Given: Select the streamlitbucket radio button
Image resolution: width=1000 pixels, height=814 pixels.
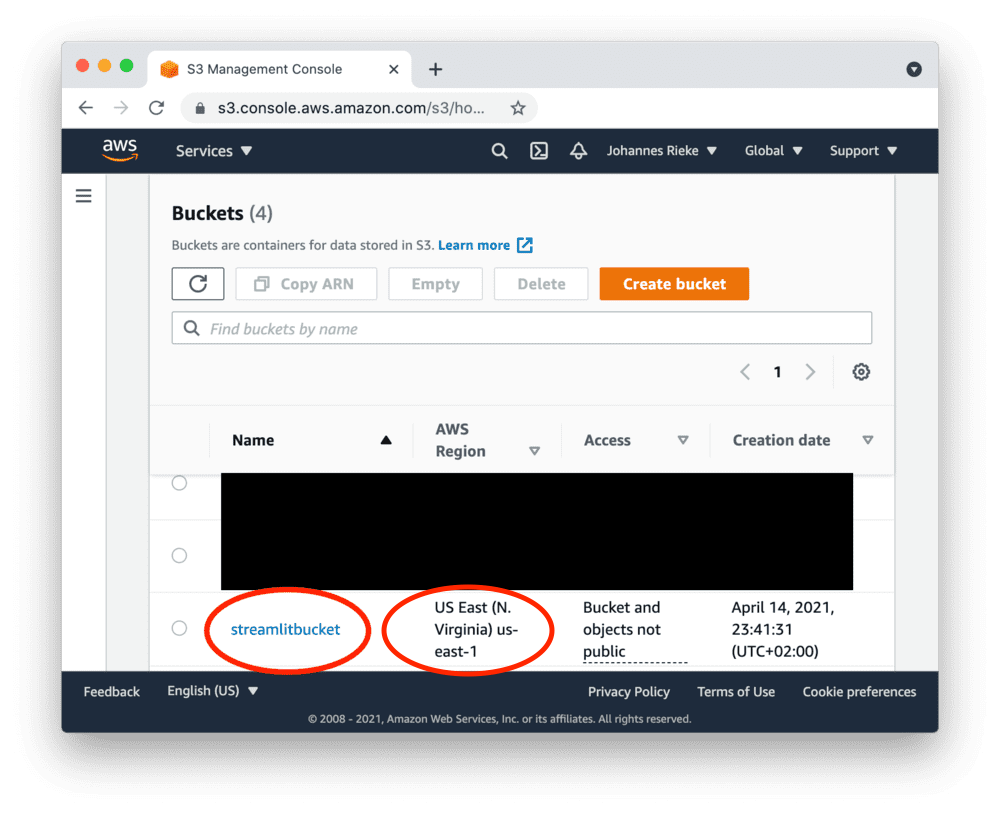Looking at the screenshot, I should (x=179, y=628).
